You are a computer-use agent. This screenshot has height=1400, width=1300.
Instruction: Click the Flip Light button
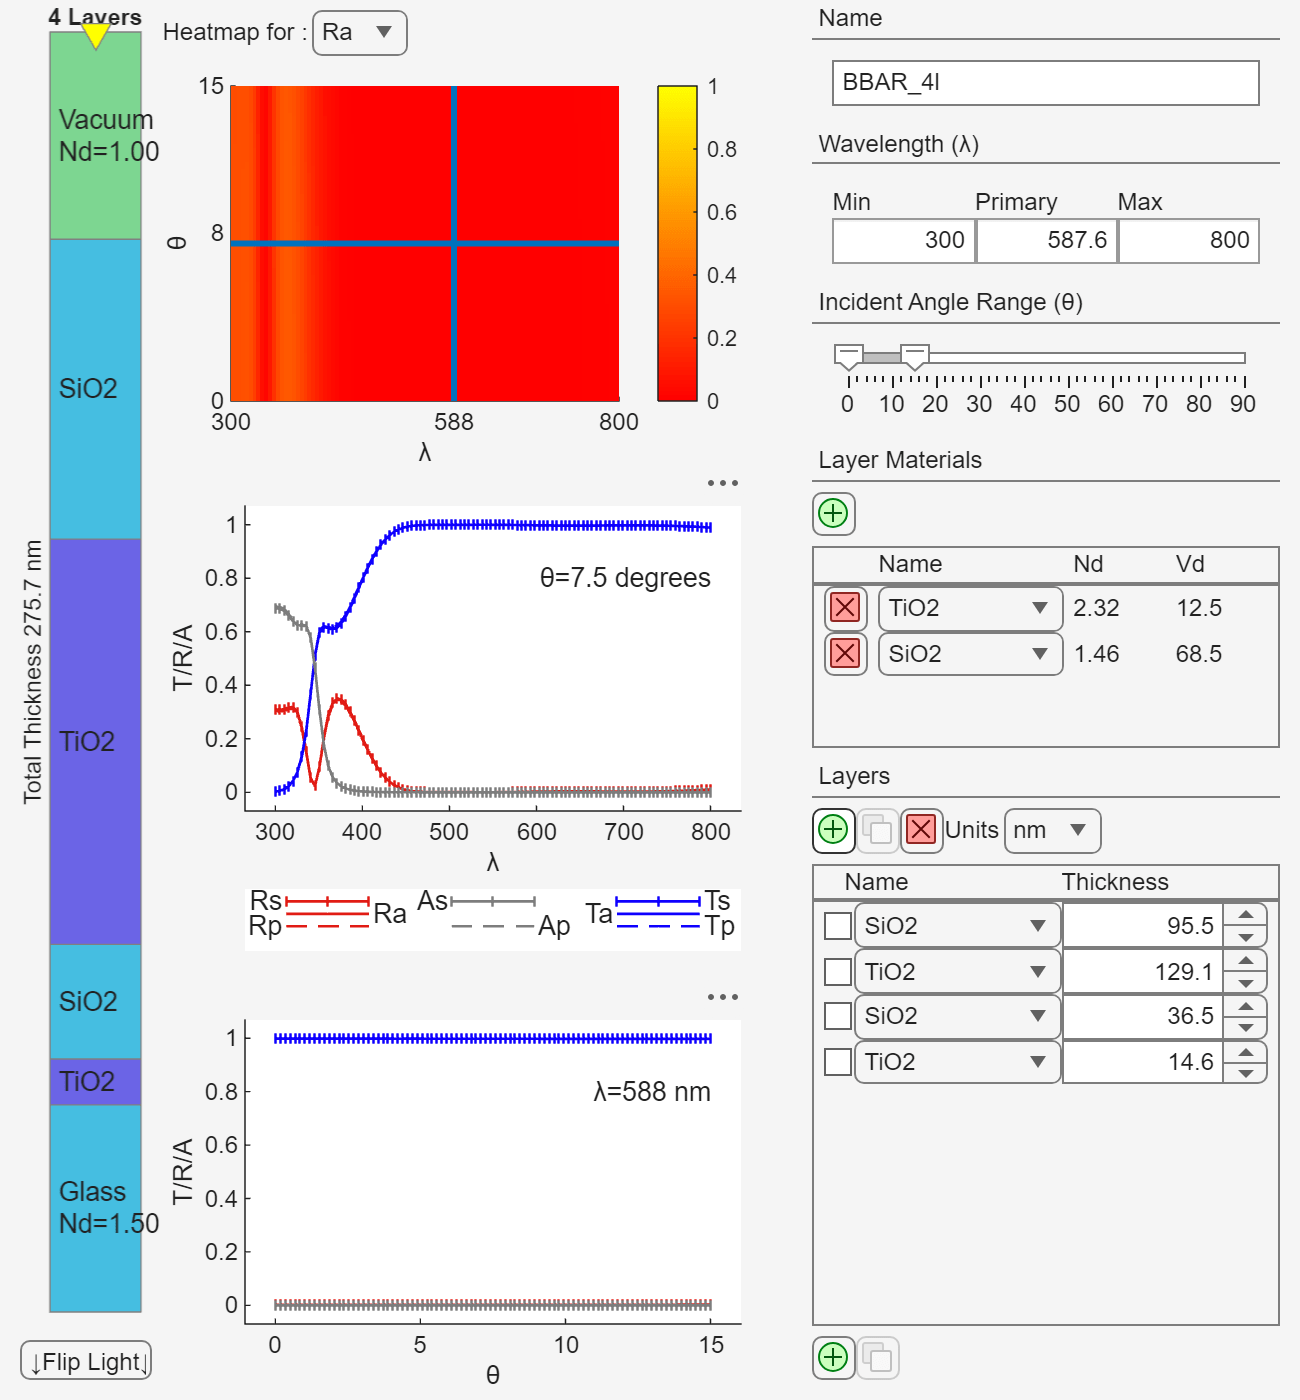click(86, 1361)
